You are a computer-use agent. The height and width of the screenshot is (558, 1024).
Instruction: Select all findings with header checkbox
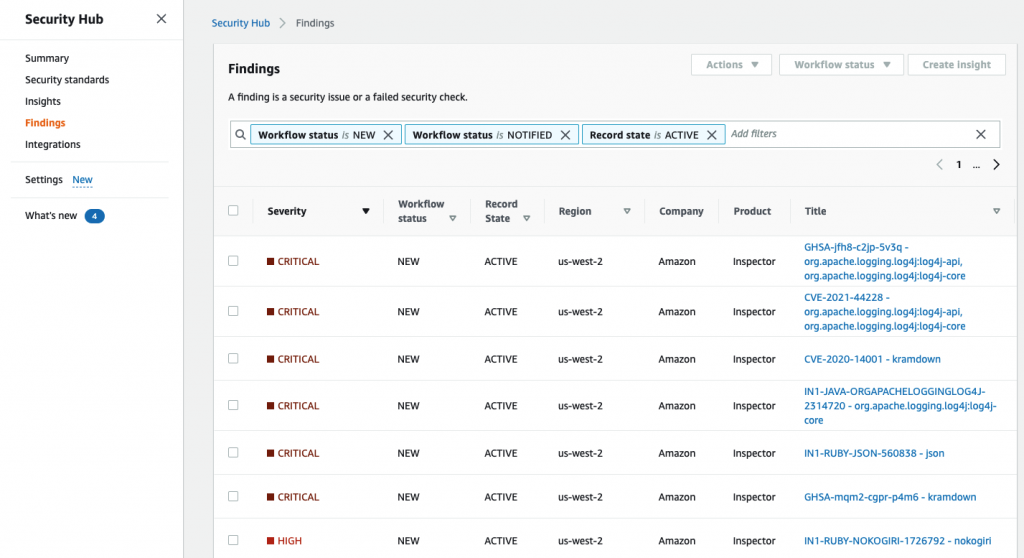point(233,210)
